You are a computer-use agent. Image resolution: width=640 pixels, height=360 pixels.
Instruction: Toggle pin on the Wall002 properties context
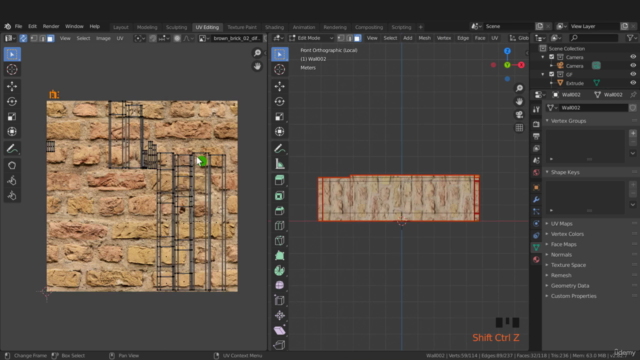633,95
